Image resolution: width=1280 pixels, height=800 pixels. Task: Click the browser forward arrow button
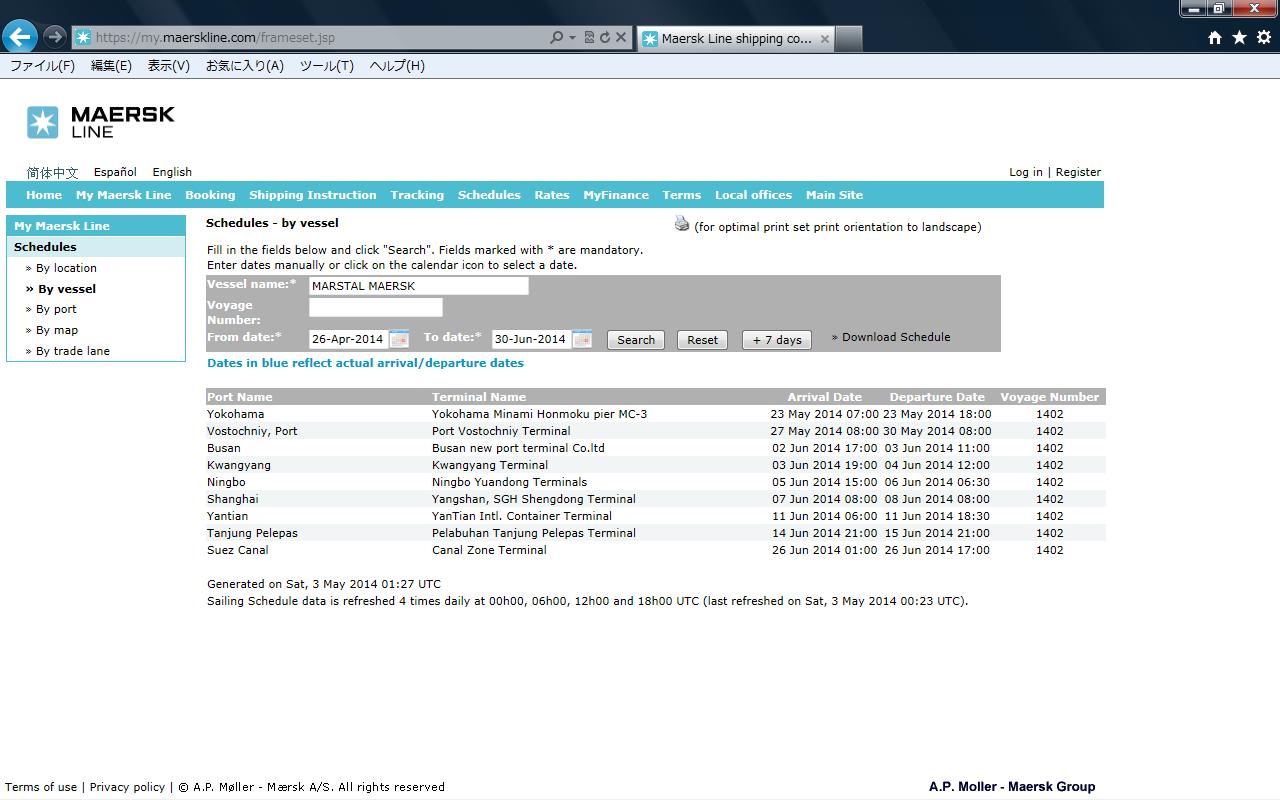[x=55, y=37]
